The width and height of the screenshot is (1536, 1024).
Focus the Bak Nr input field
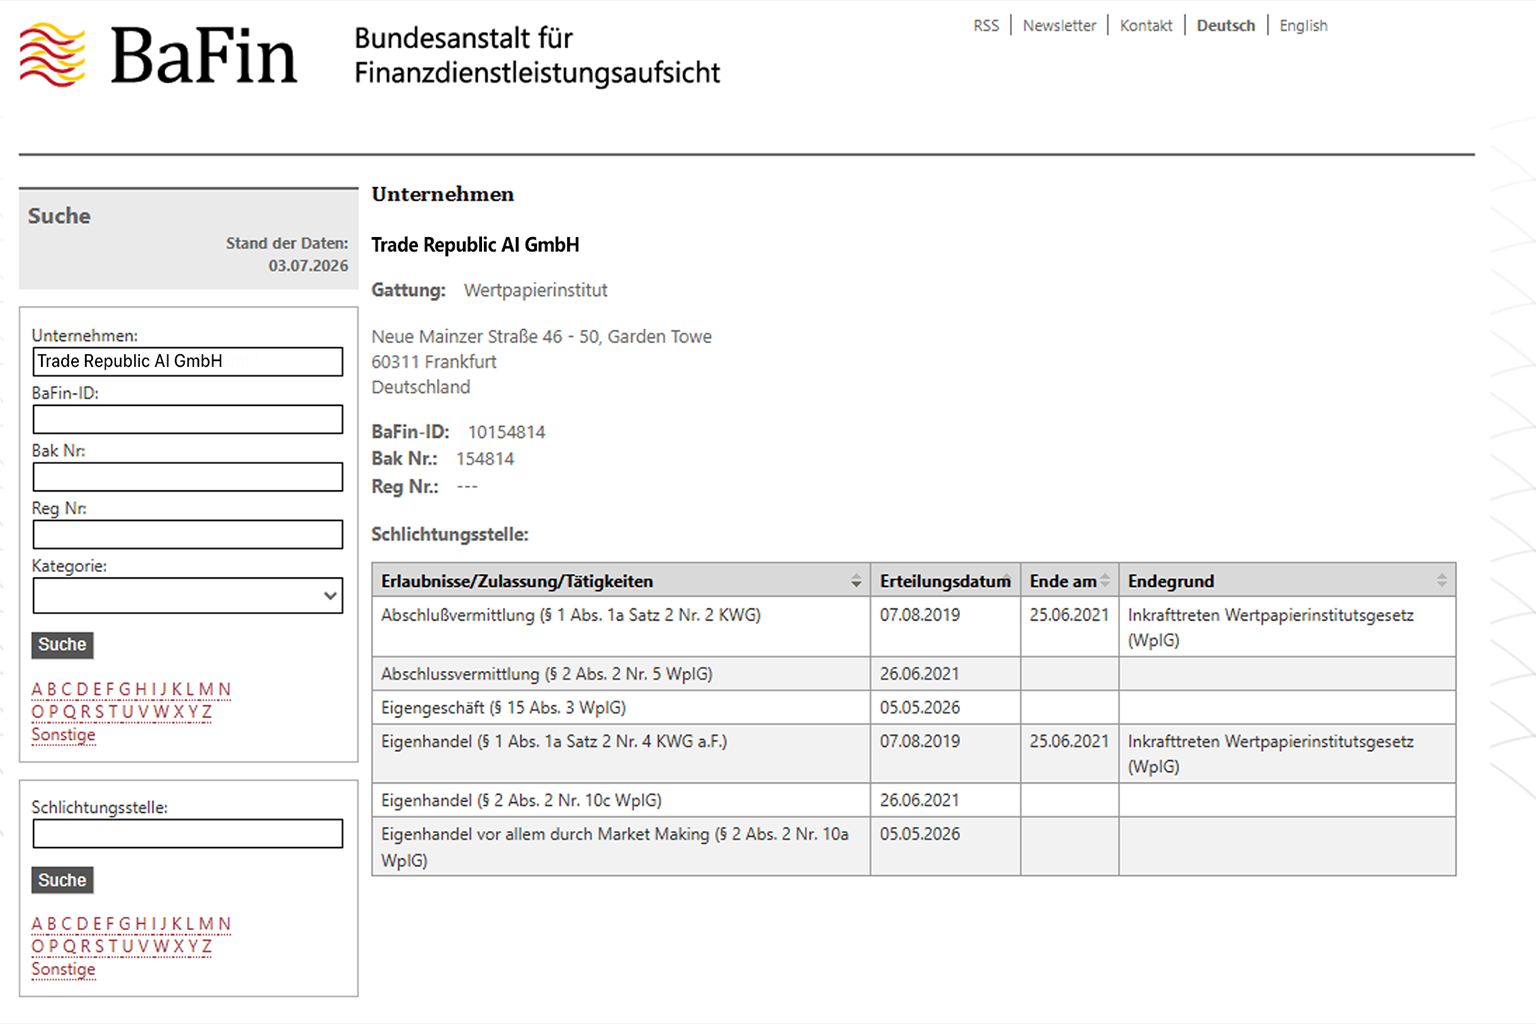tap(188, 477)
